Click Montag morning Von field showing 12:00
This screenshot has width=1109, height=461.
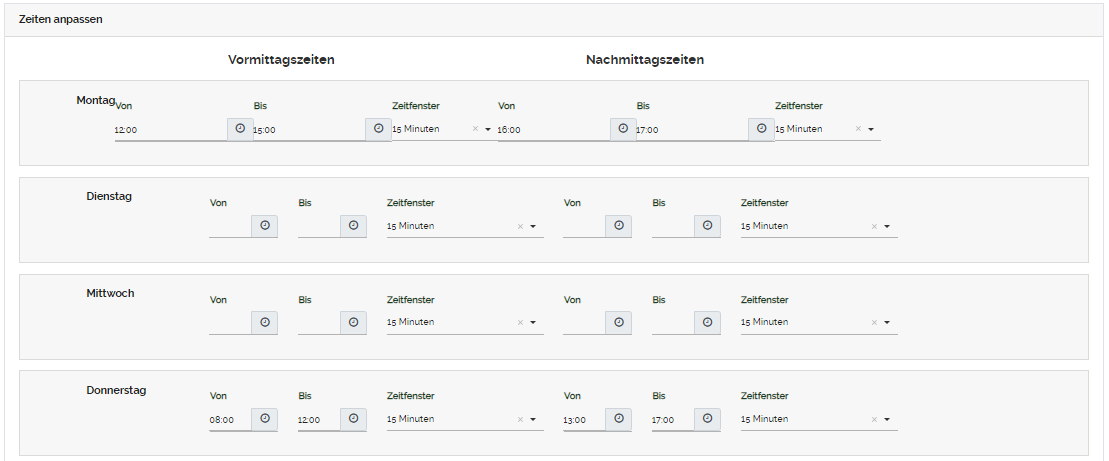[170, 130]
